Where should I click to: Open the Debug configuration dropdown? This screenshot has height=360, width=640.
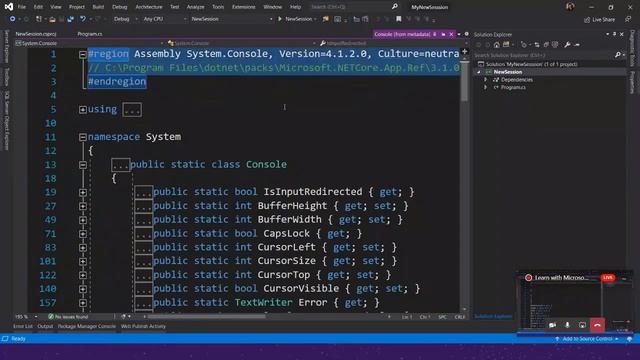pyautogui.click(x=125, y=19)
